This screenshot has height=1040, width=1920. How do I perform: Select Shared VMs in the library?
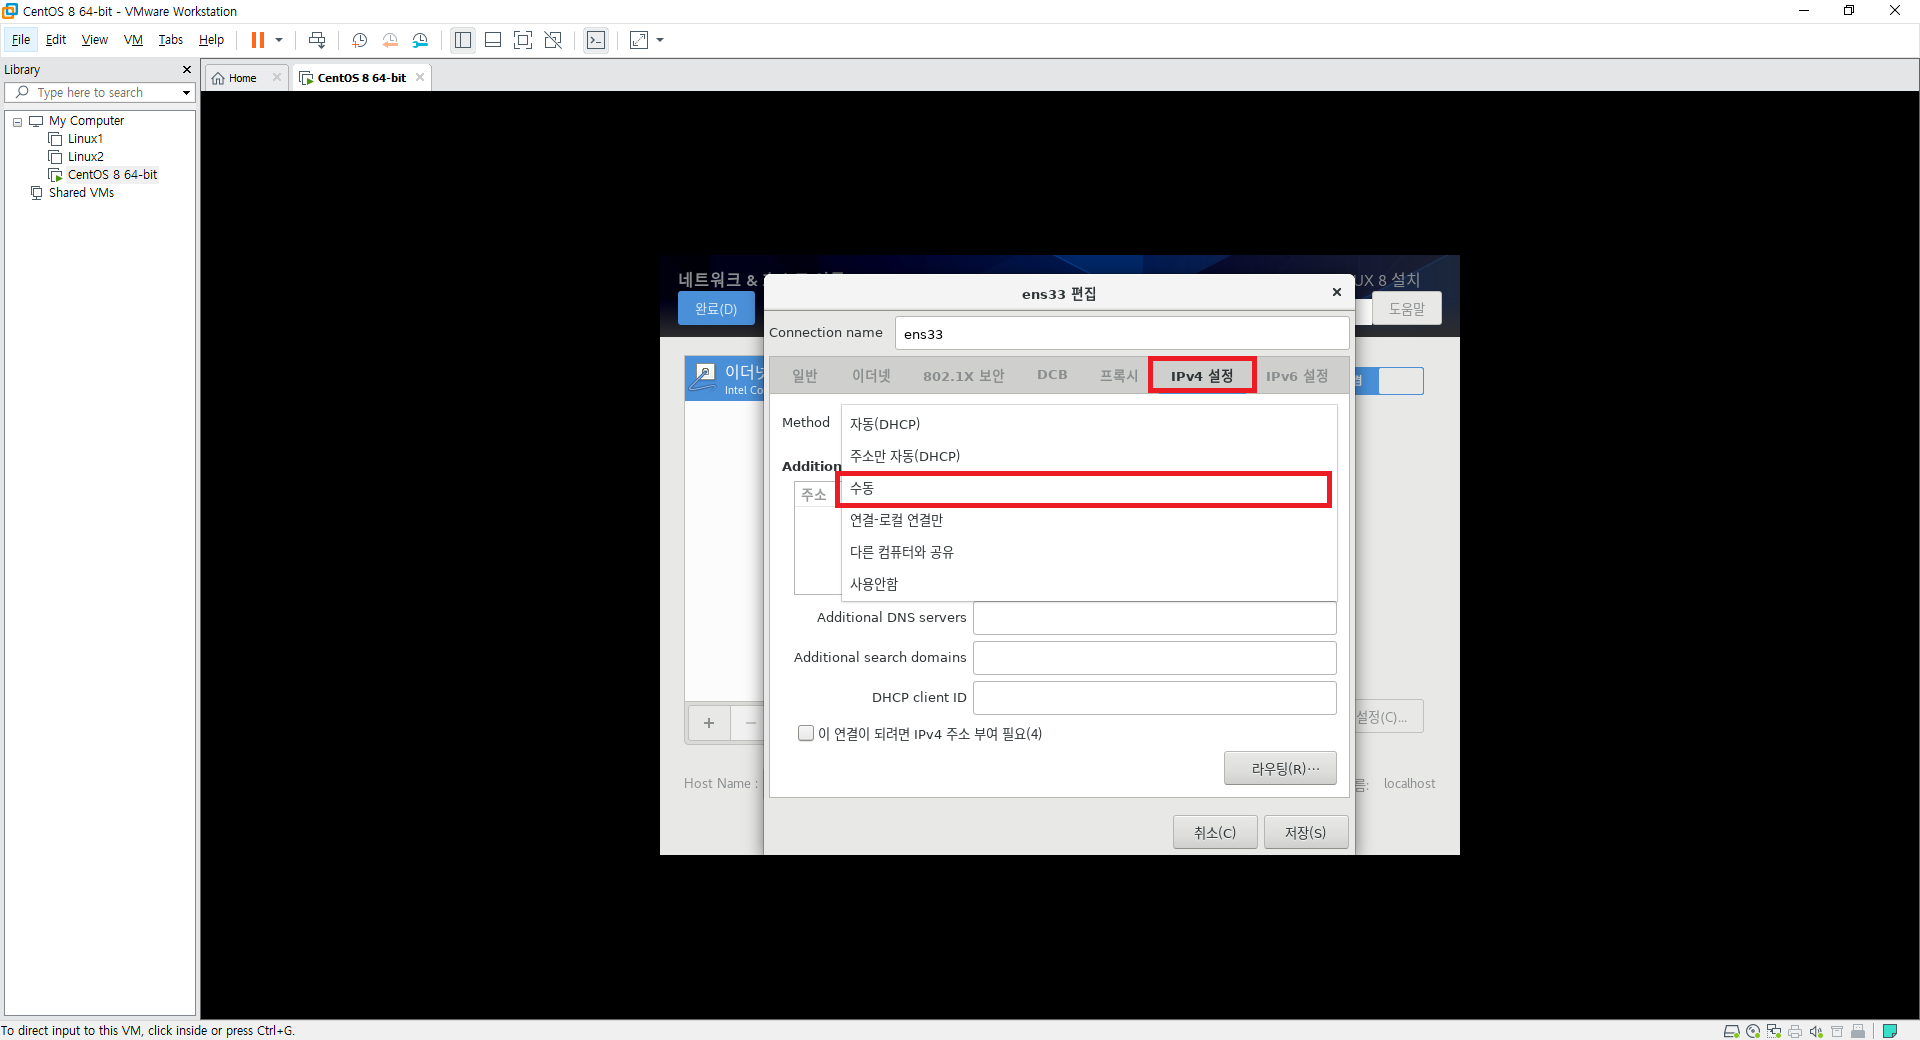81,193
